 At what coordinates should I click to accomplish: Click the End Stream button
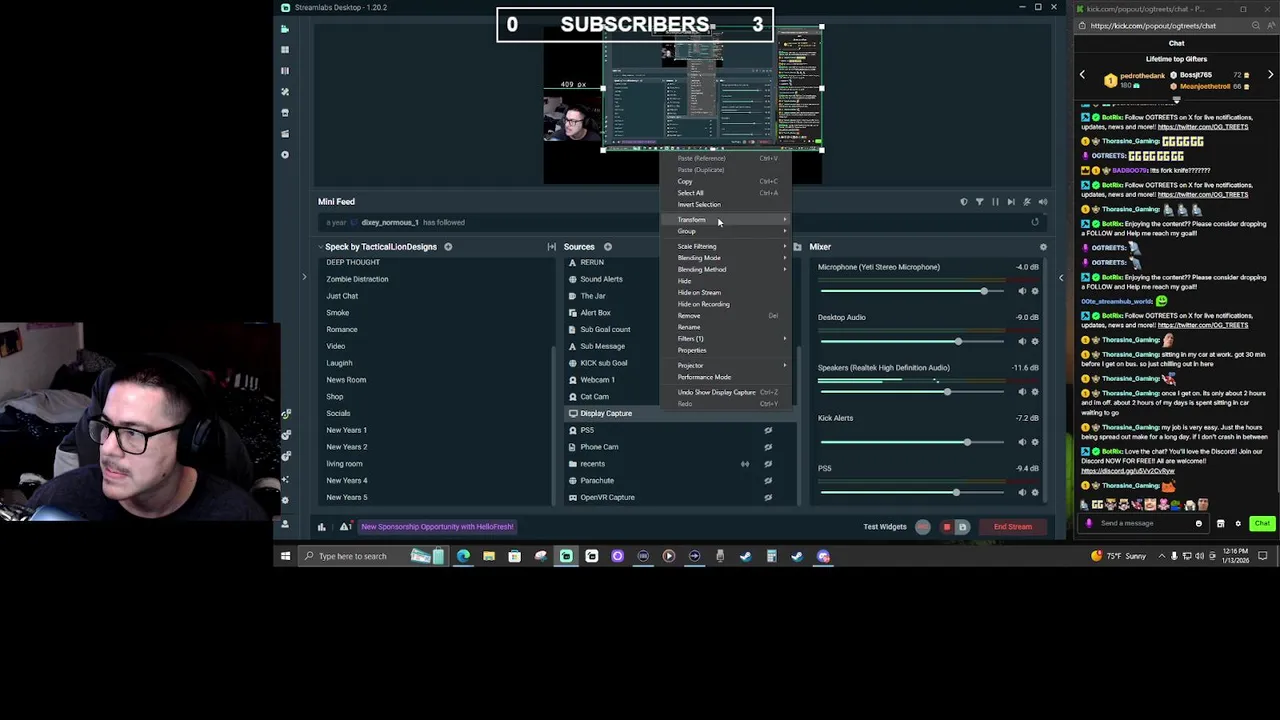point(1012,527)
